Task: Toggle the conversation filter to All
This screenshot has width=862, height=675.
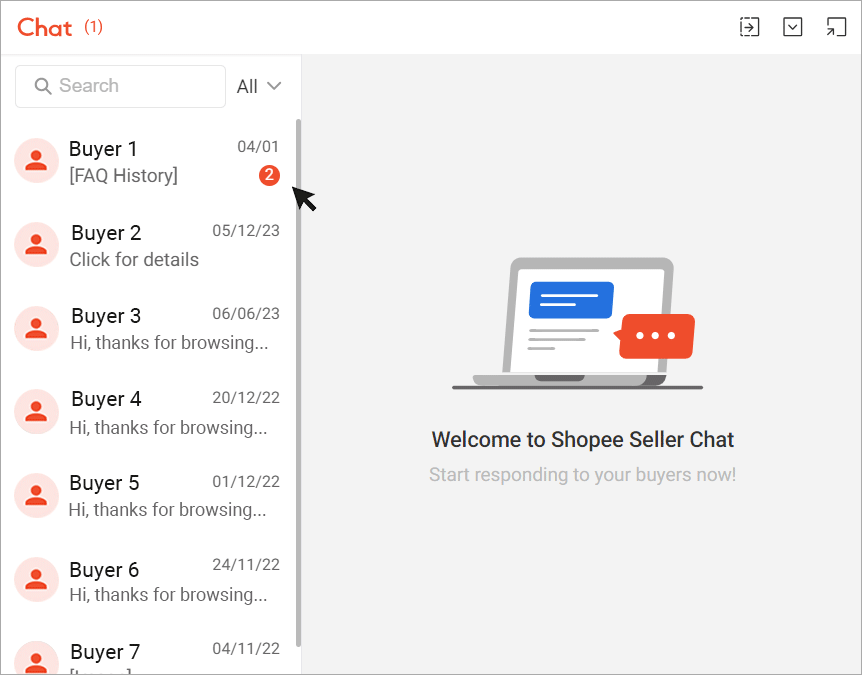Action: point(258,86)
